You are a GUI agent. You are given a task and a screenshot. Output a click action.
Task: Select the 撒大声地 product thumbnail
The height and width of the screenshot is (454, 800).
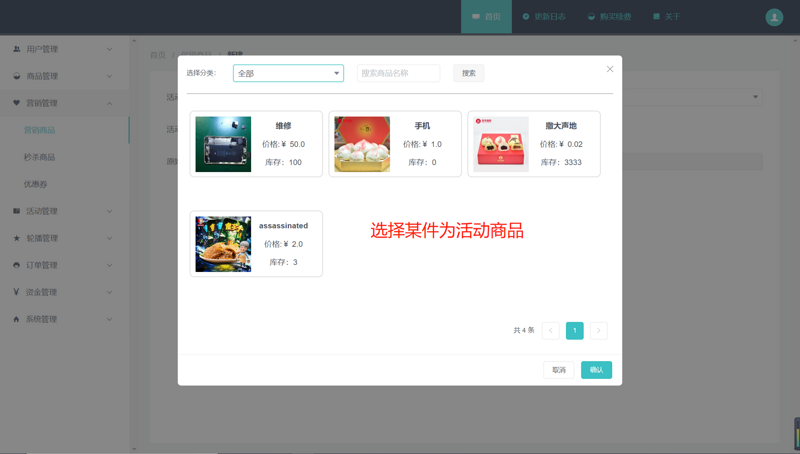501,144
